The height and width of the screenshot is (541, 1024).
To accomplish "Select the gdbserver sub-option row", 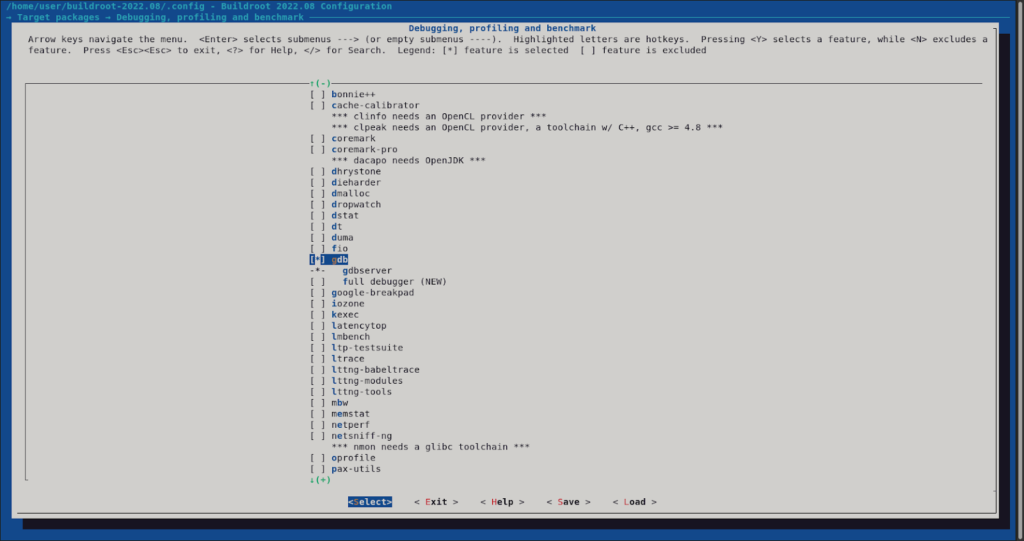I will [x=366, y=271].
